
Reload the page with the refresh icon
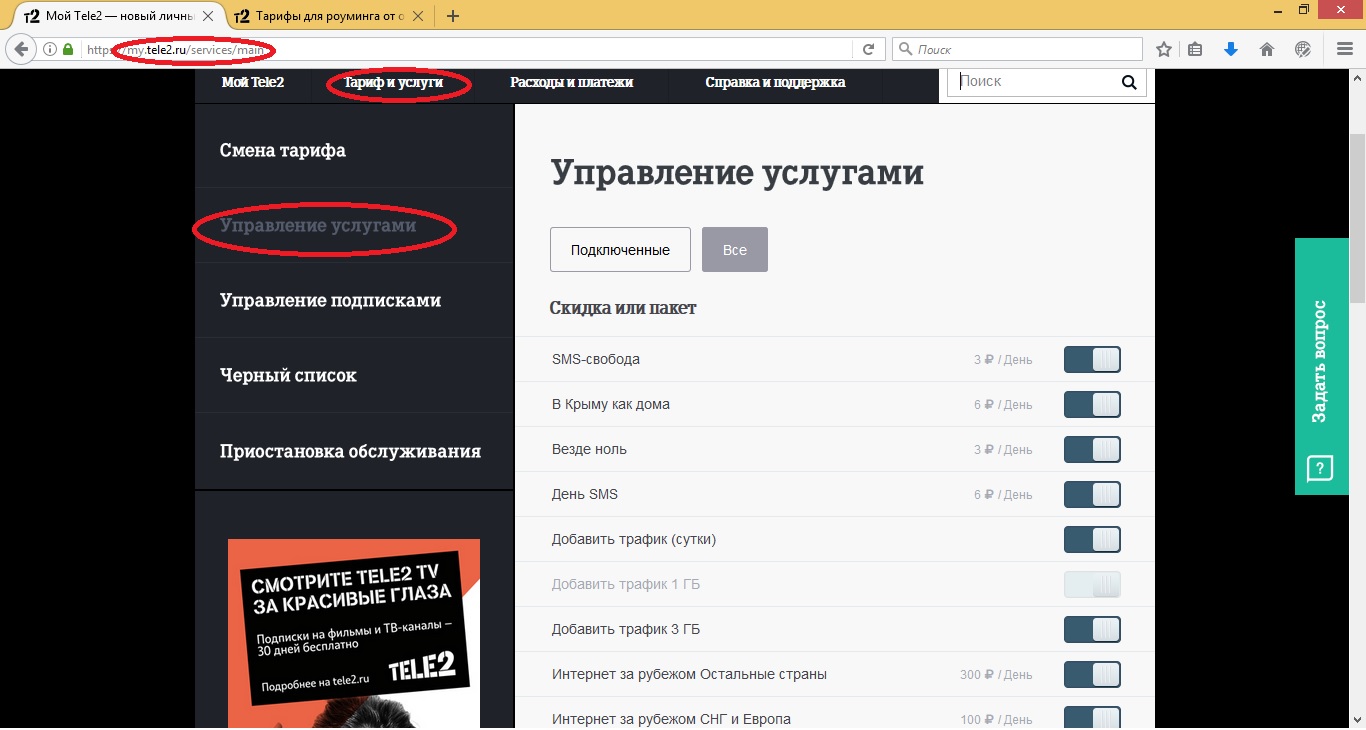click(868, 49)
